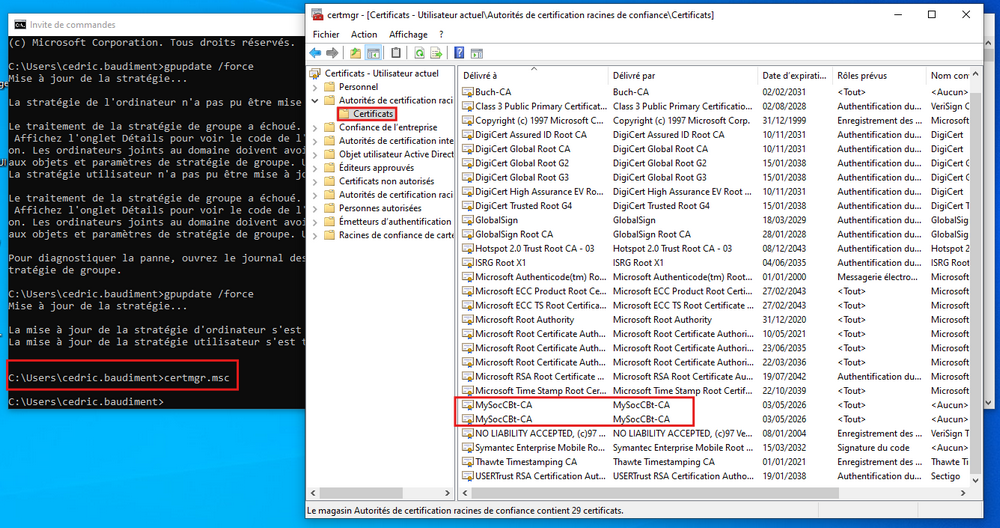The image size is (1000, 528).
Task: Toggle the console tree show/hide icon
Action: 374,53
